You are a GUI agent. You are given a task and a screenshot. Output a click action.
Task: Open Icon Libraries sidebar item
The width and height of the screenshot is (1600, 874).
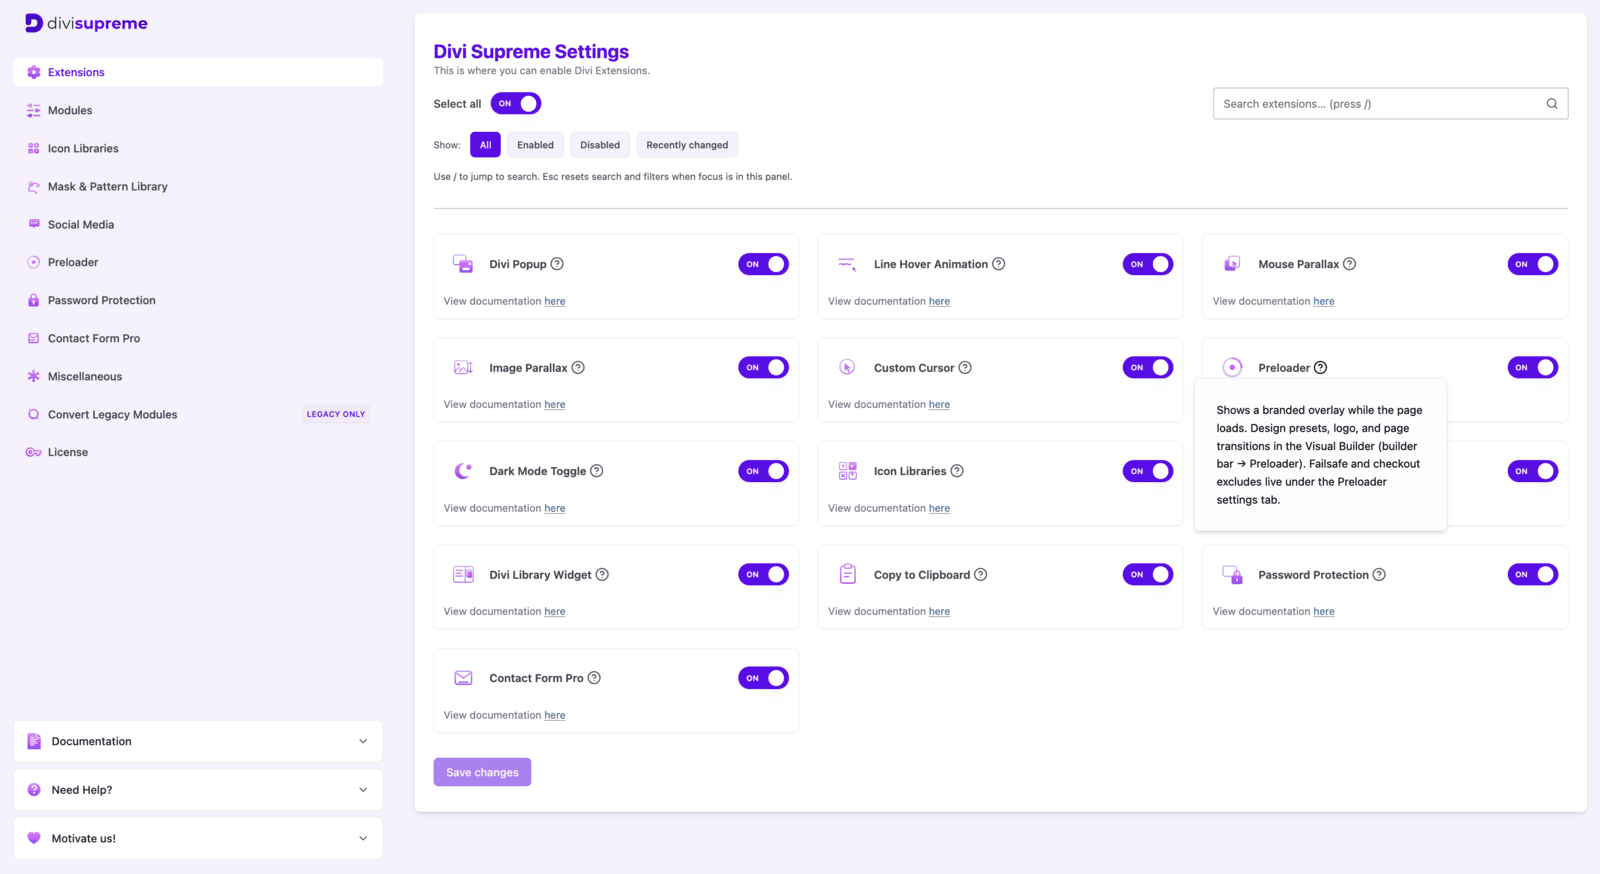[x=198, y=148]
